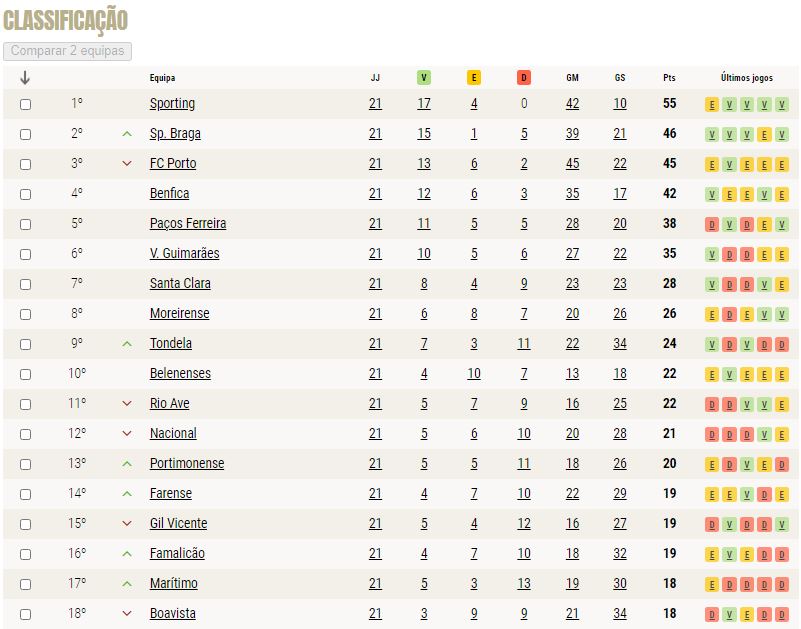Select the Benfica row checkbox
Image resolution: width=801 pixels, height=629 pixels.
coord(25,194)
